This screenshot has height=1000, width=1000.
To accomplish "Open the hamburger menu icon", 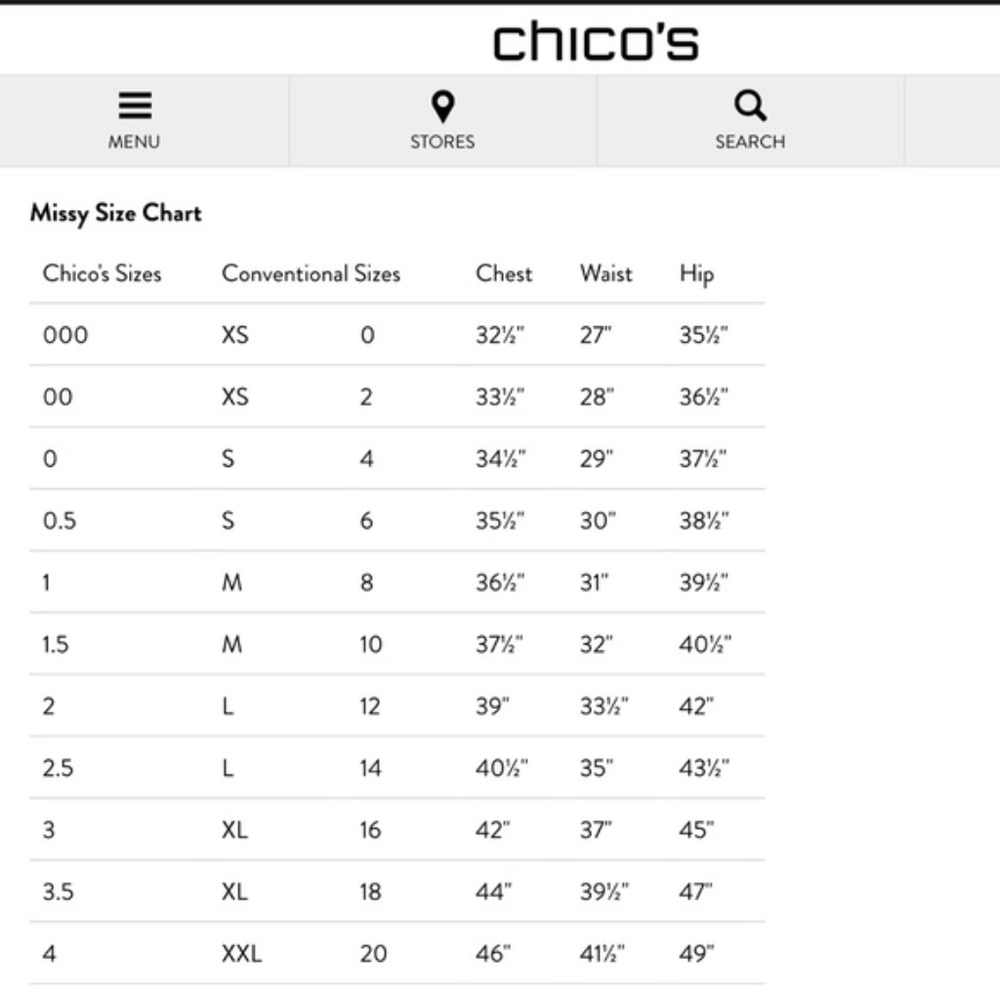I will tap(134, 106).
